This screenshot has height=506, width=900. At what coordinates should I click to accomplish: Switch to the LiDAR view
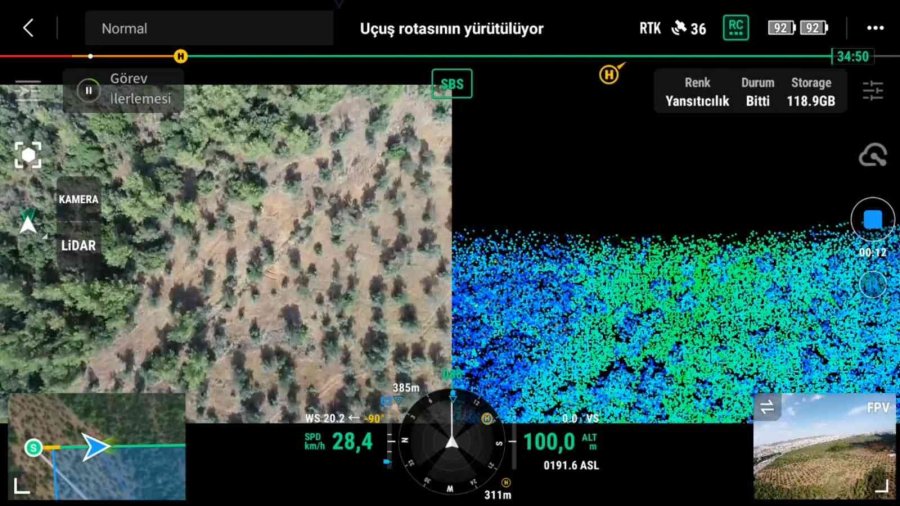pyautogui.click(x=78, y=245)
